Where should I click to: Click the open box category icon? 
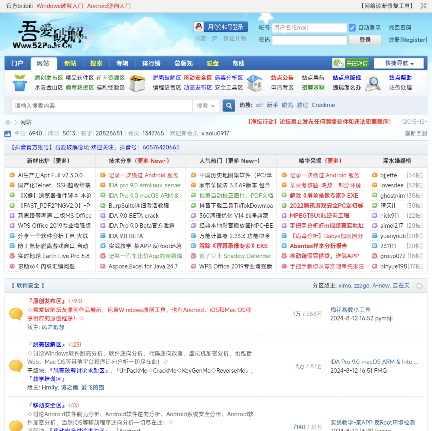coord(137,83)
